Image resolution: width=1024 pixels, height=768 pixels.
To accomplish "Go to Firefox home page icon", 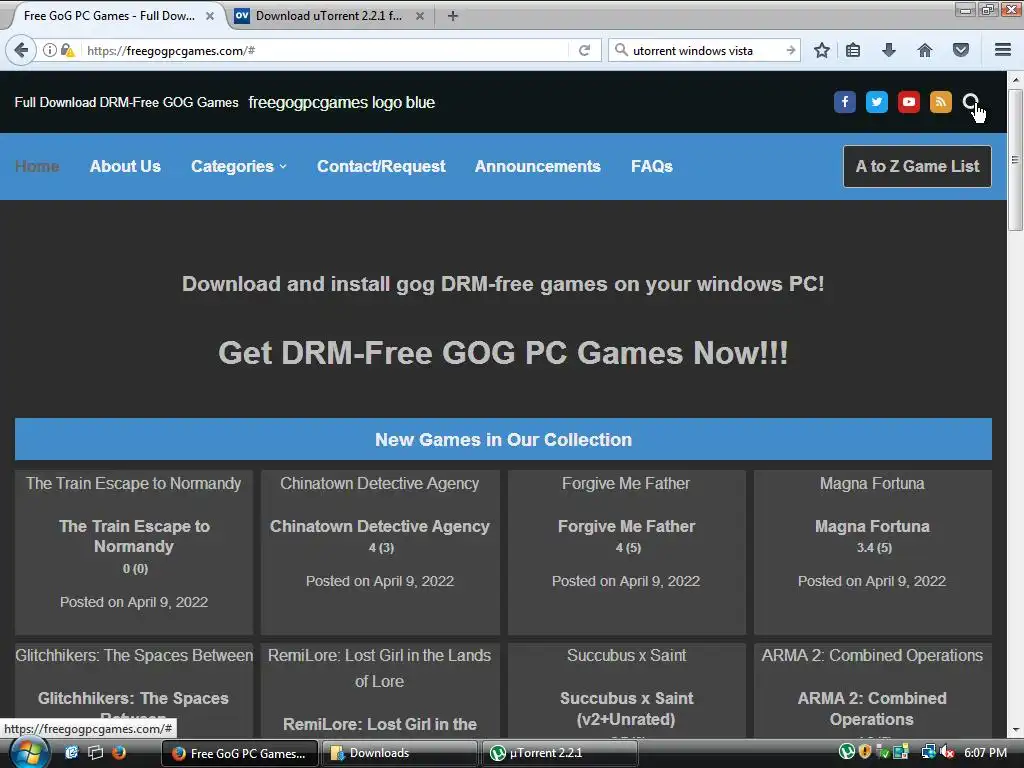I will tap(924, 50).
